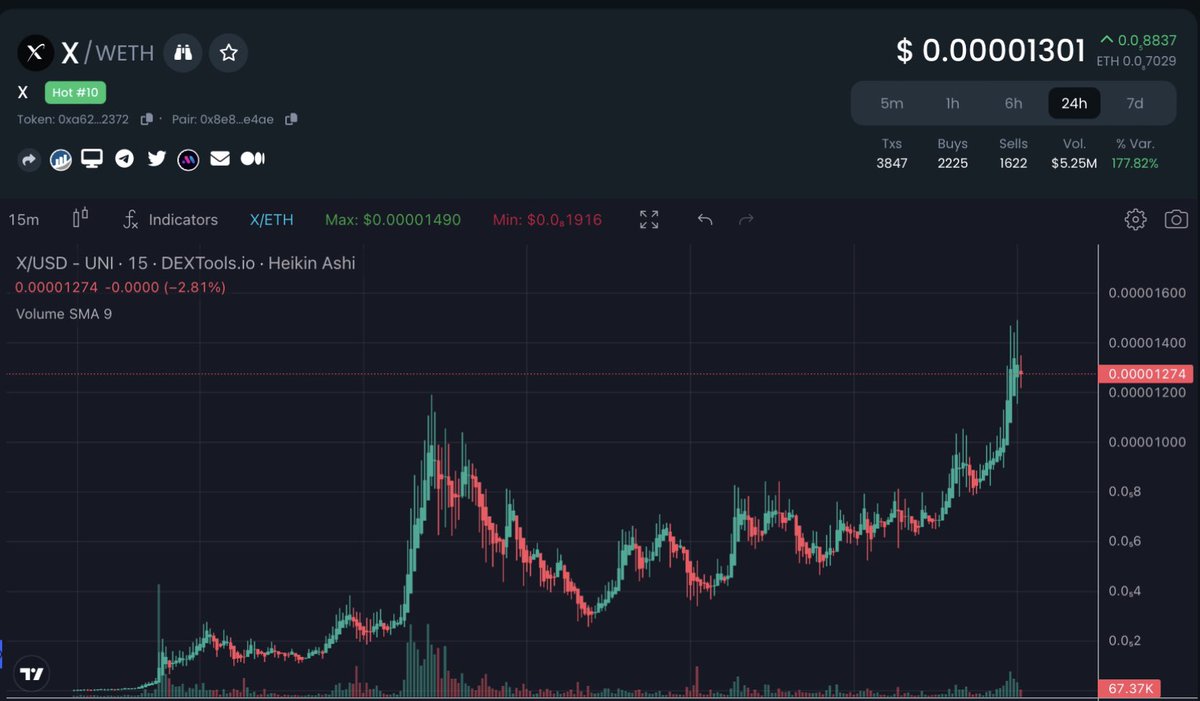Click the binoculars watch icon

pyautogui.click(x=182, y=52)
